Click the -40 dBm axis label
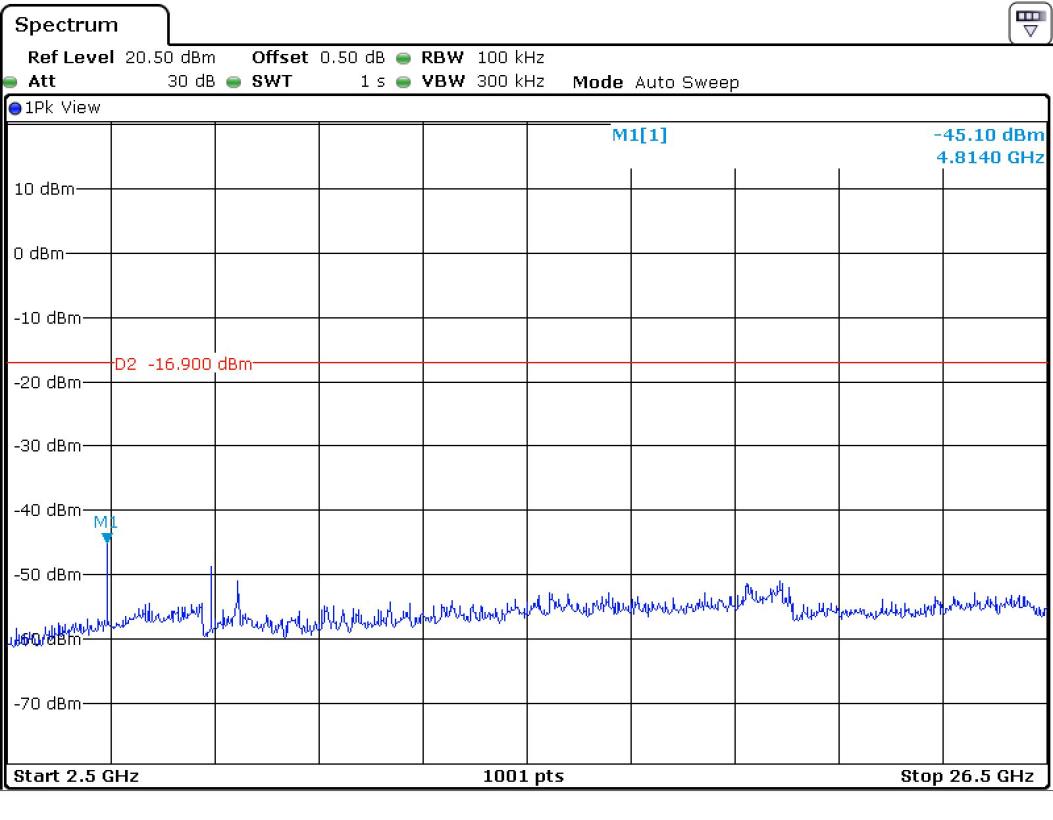1053x820 pixels. (48, 510)
